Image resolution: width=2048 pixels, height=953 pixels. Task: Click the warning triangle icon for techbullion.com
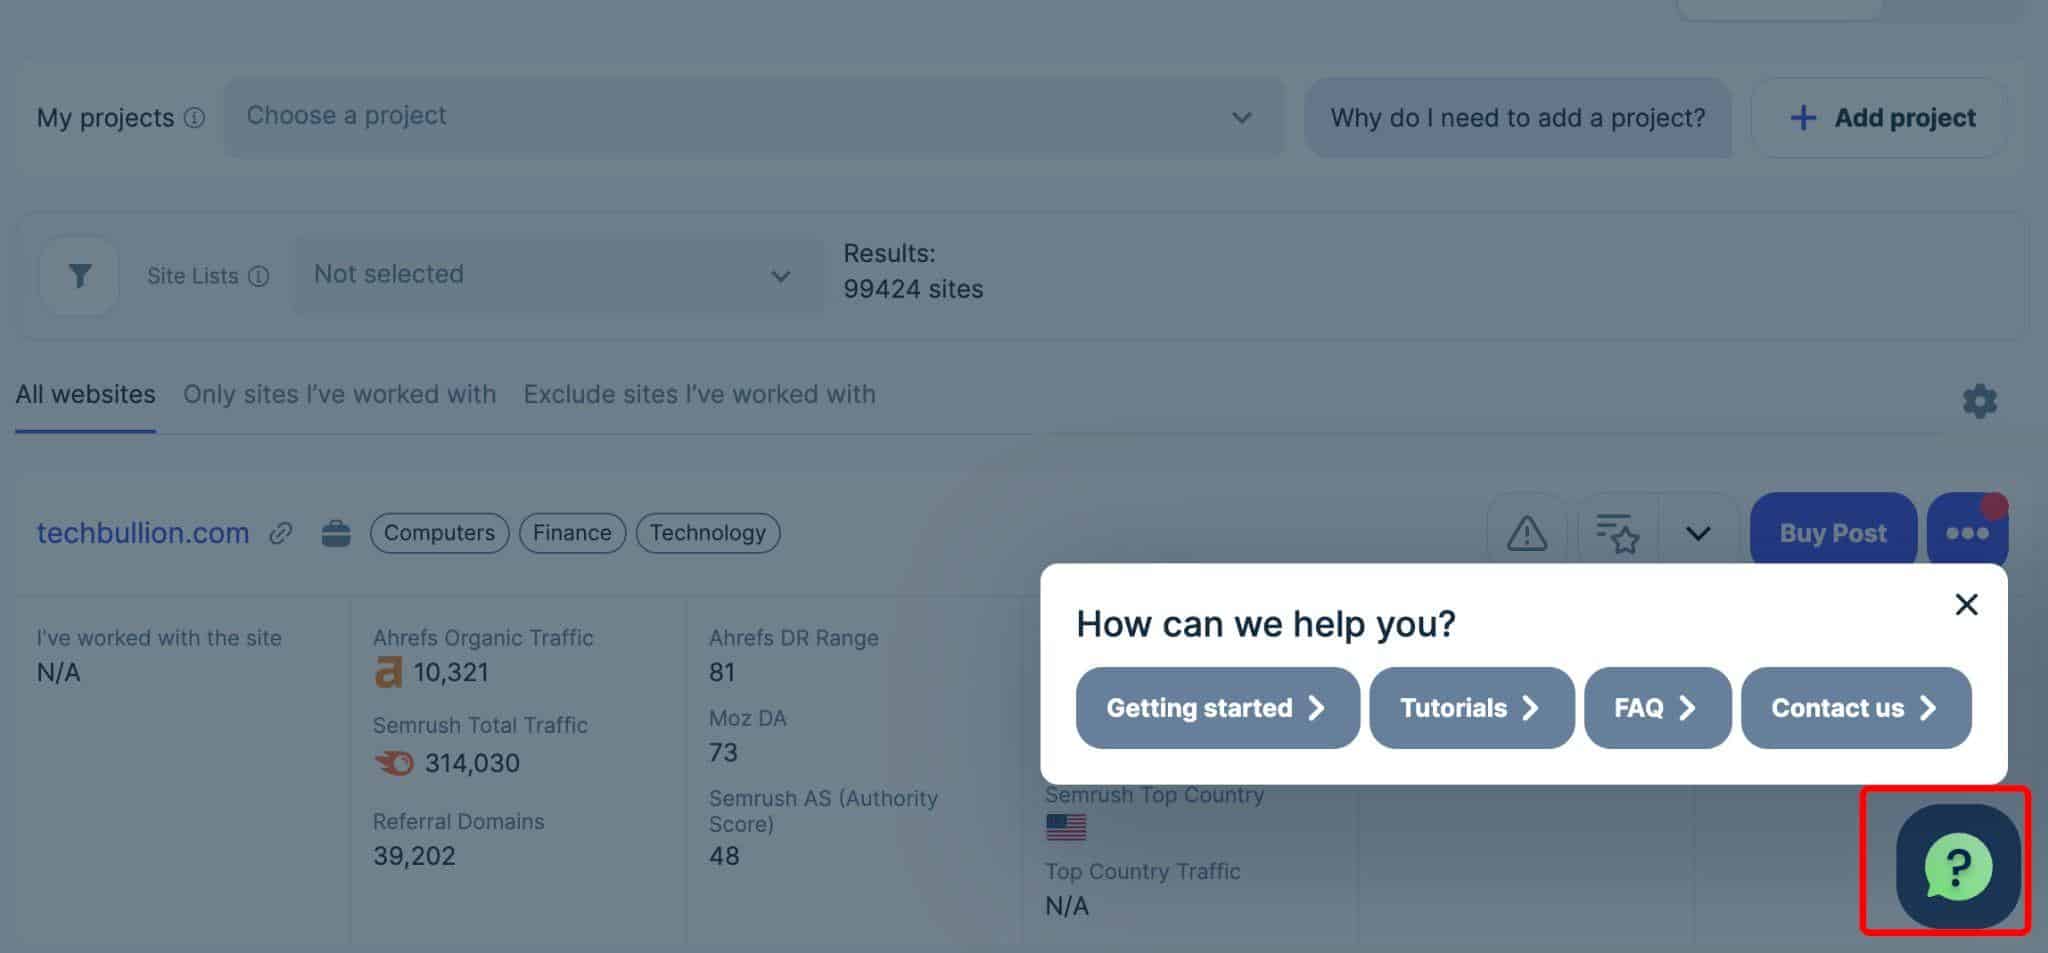click(x=1527, y=533)
